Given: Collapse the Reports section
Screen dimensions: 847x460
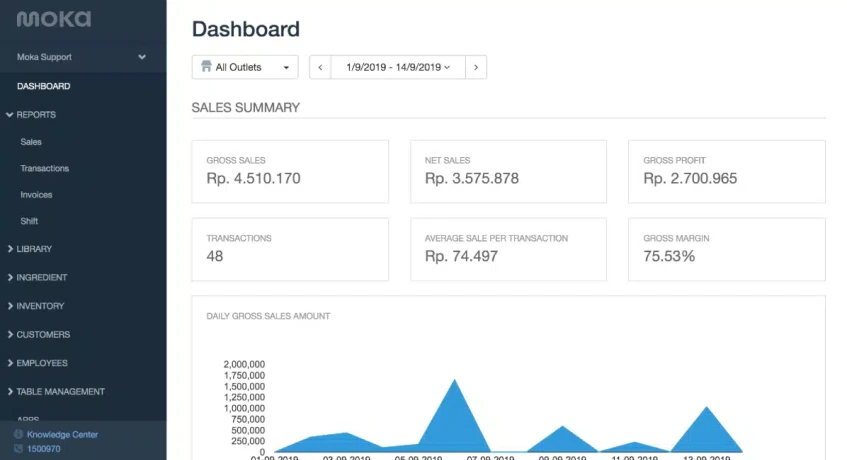Looking at the screenshot, I should click(36, 114).
